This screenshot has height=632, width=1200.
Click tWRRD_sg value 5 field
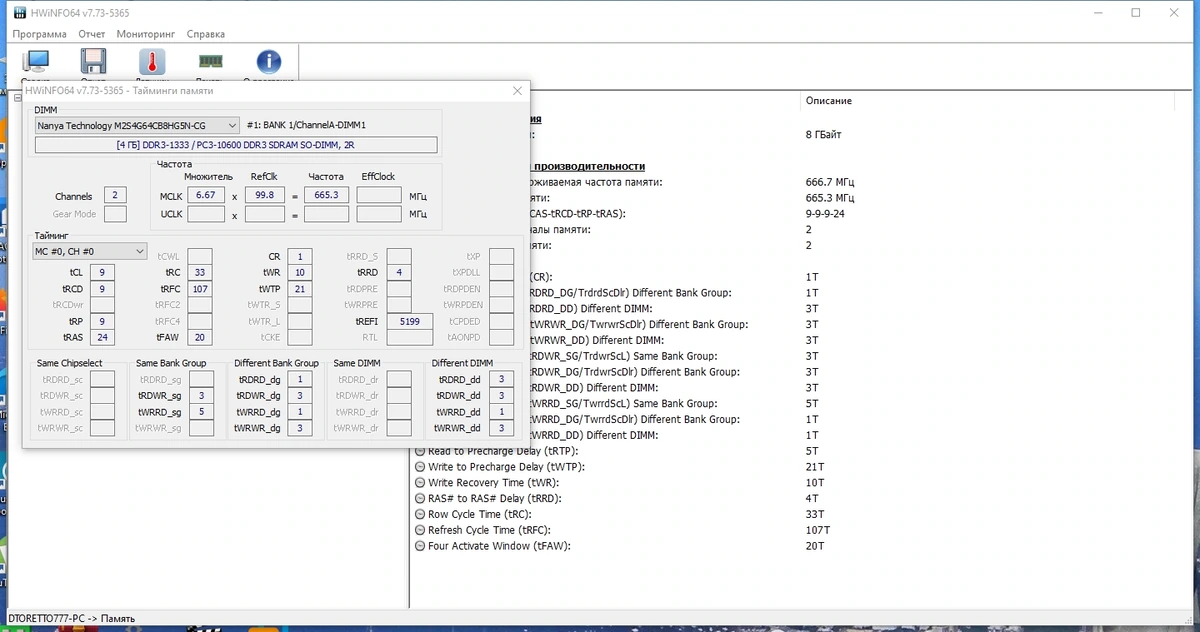click(201, 412)
